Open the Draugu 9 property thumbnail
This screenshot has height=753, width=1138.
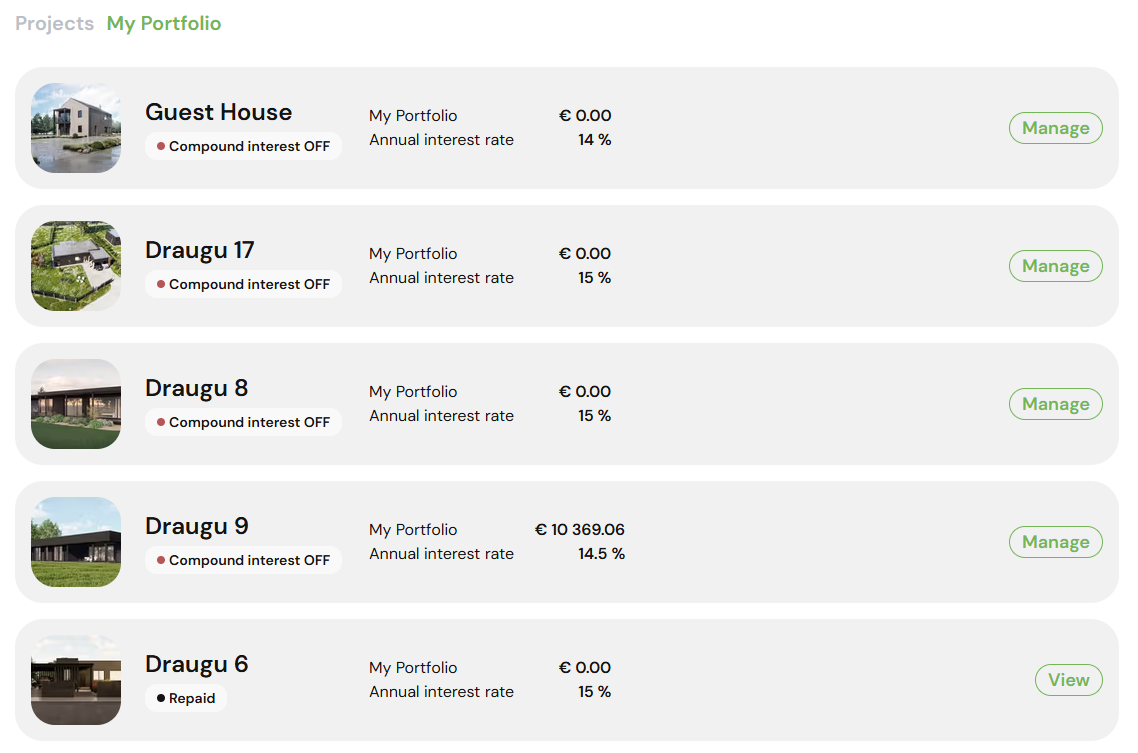(x=76, y=542)
